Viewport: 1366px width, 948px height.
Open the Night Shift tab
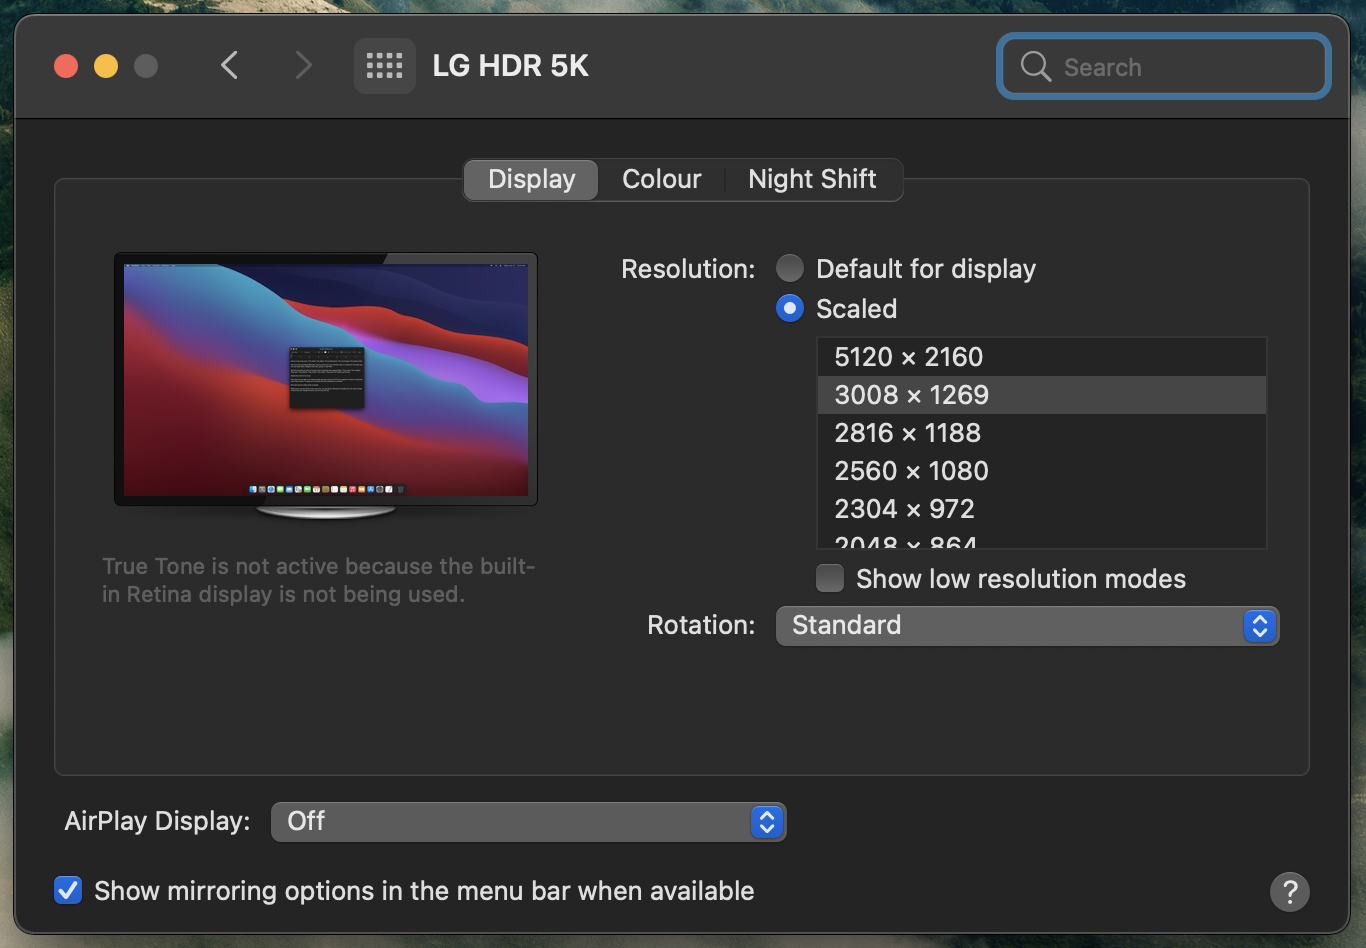[812, 180]
